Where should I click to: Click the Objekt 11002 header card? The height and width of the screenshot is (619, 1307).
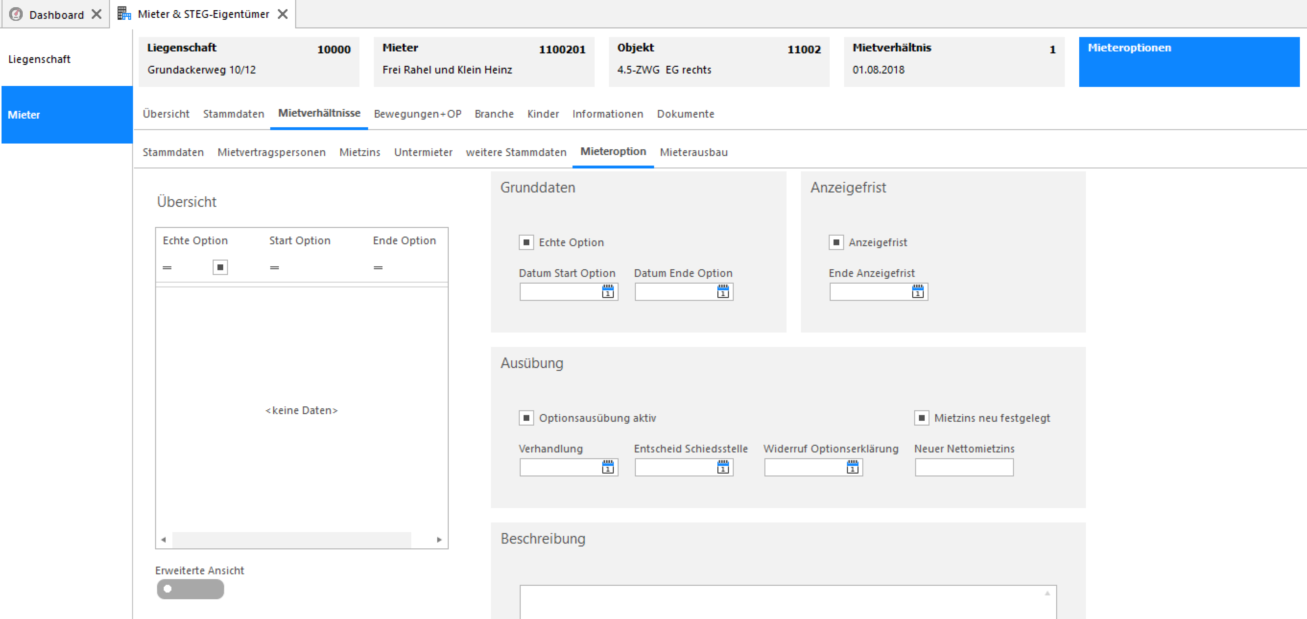[x=719, y=62]
